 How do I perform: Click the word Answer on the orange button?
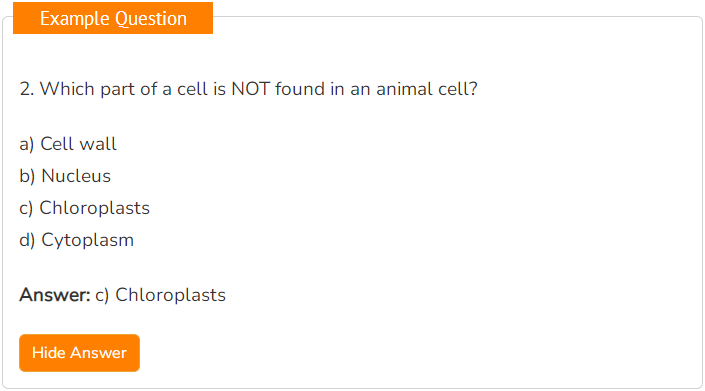coord(98,353)
